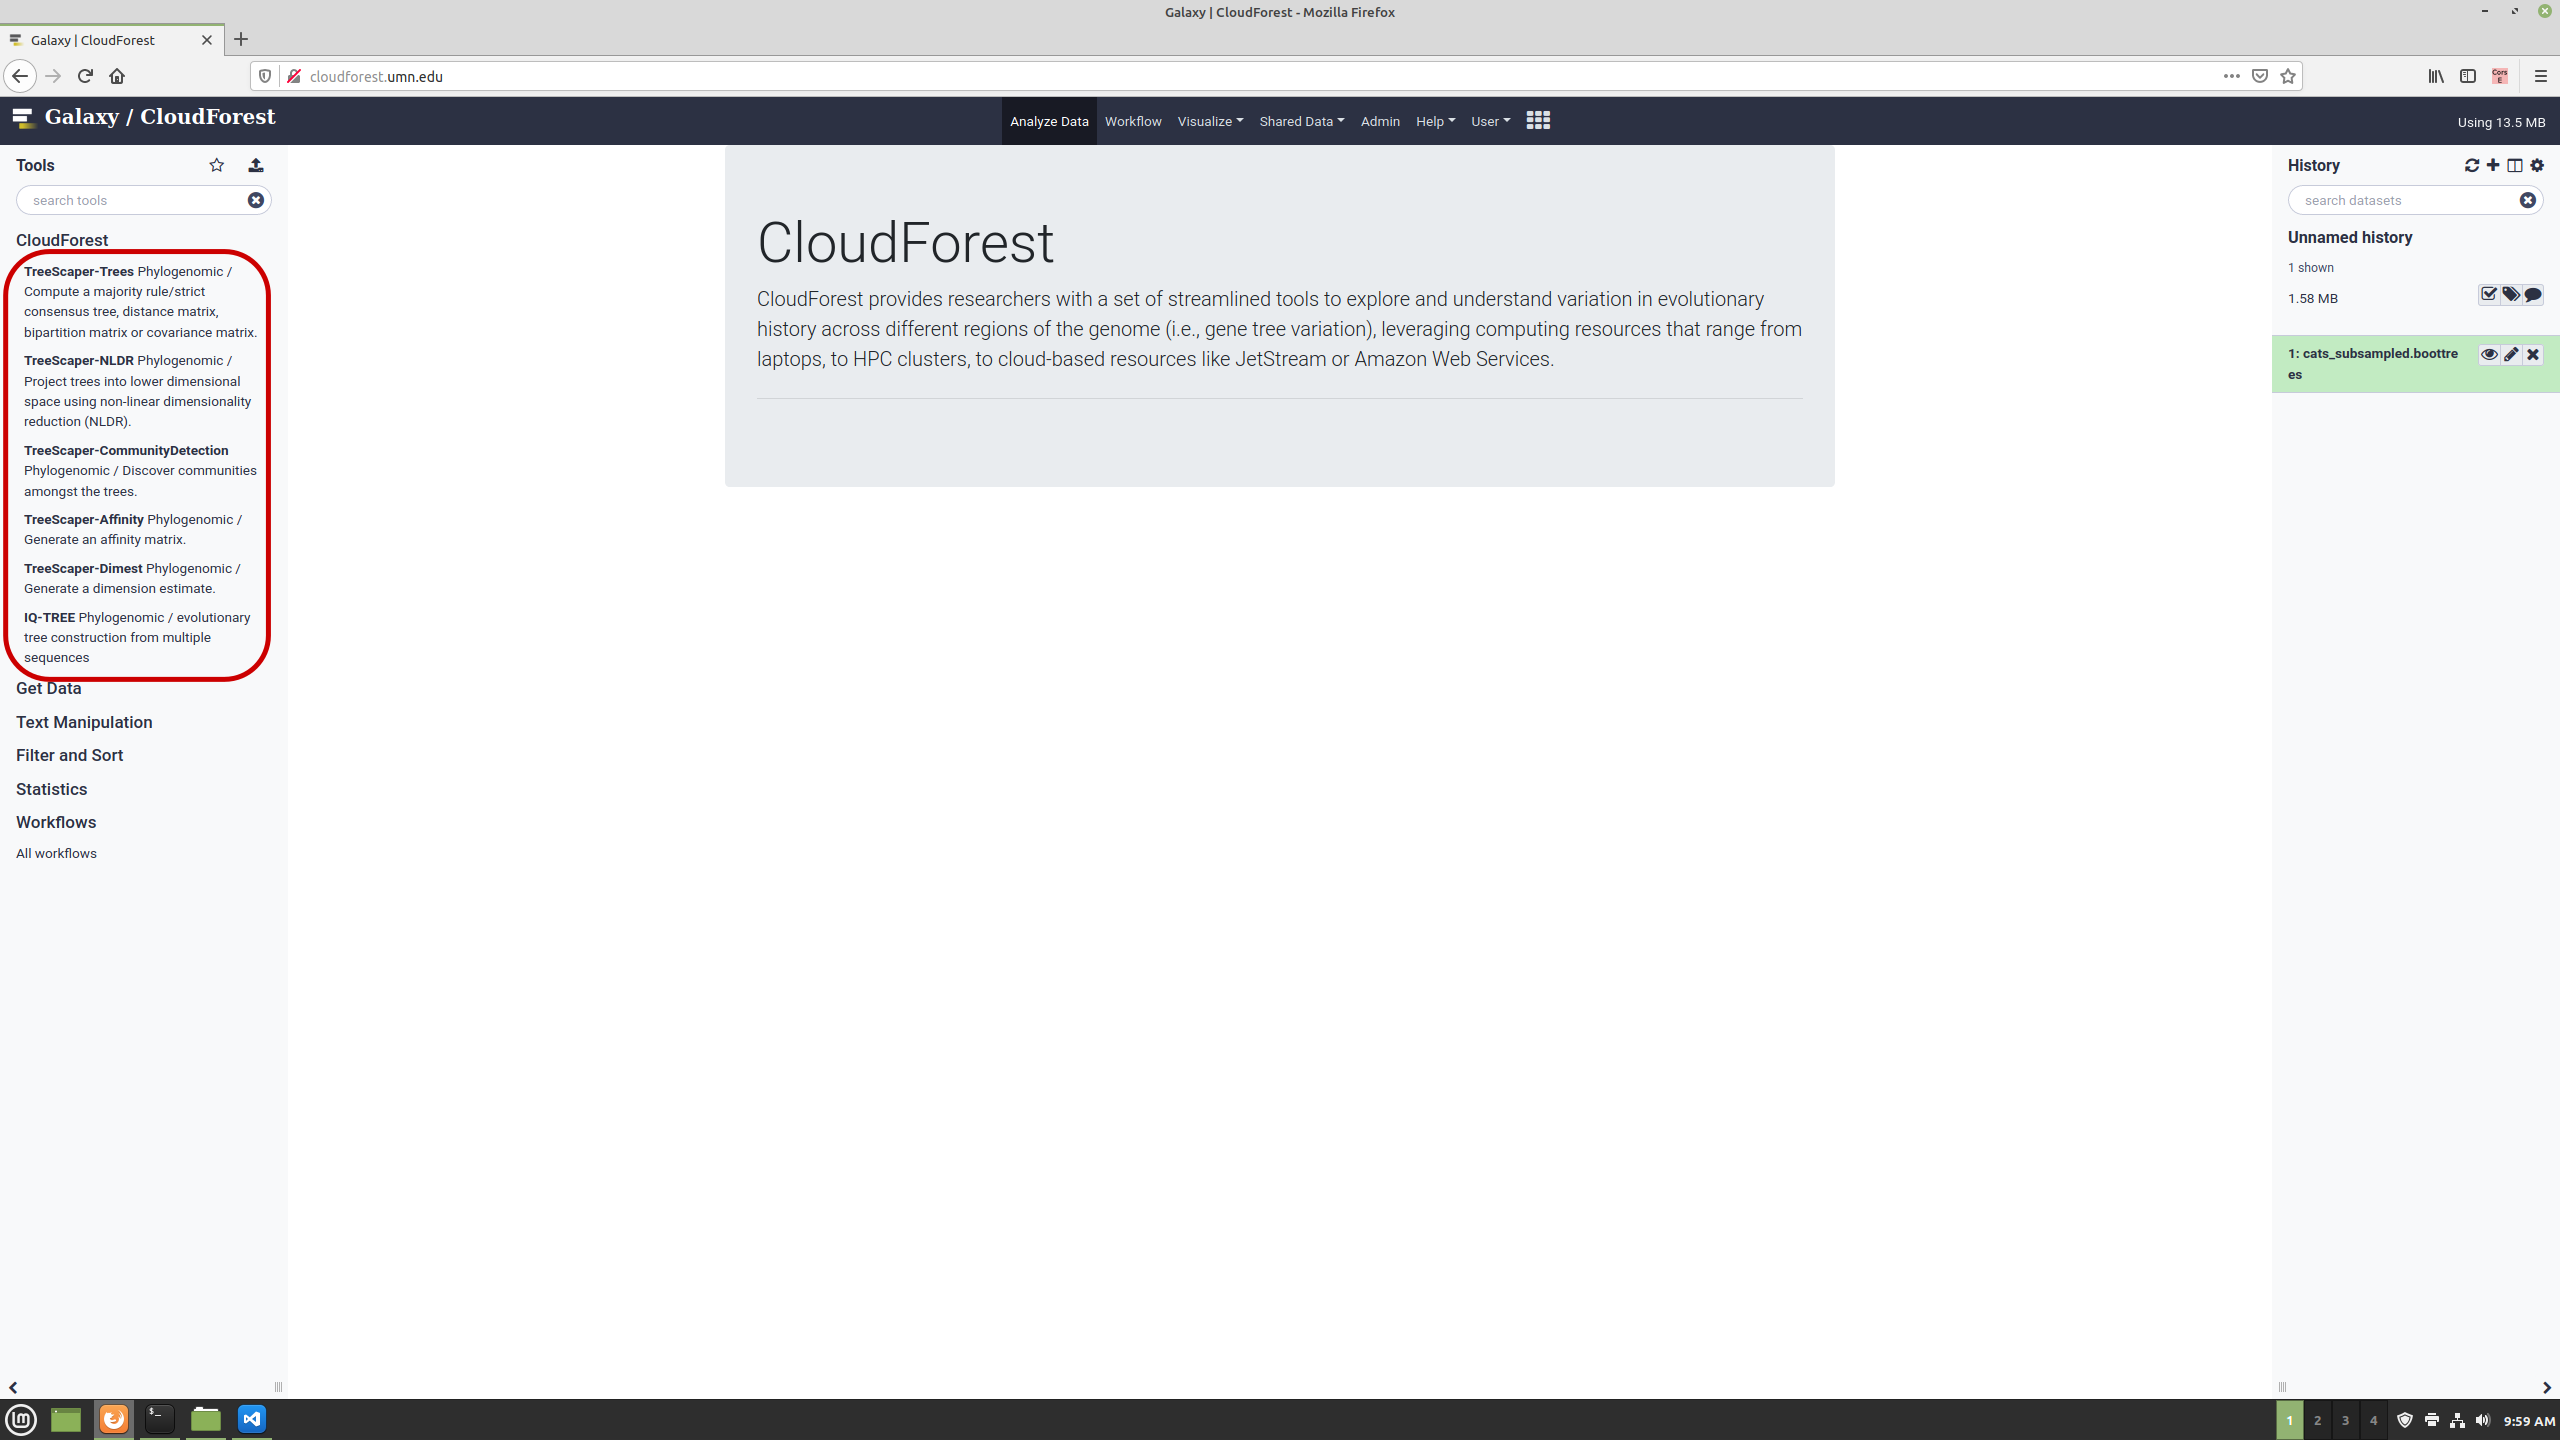This screenshot has height=1440, width=2560.
Task: Open the TreeScaper-CommunityDetection tool
Action: coord(126,451)
